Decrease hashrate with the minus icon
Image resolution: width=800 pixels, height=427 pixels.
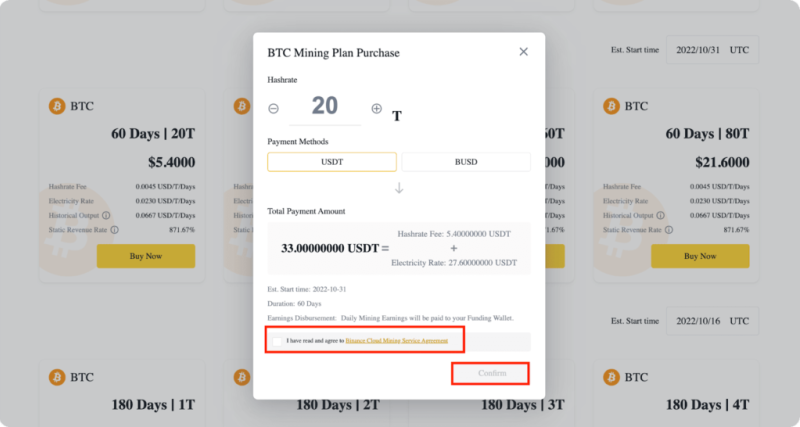pos(273,109)
